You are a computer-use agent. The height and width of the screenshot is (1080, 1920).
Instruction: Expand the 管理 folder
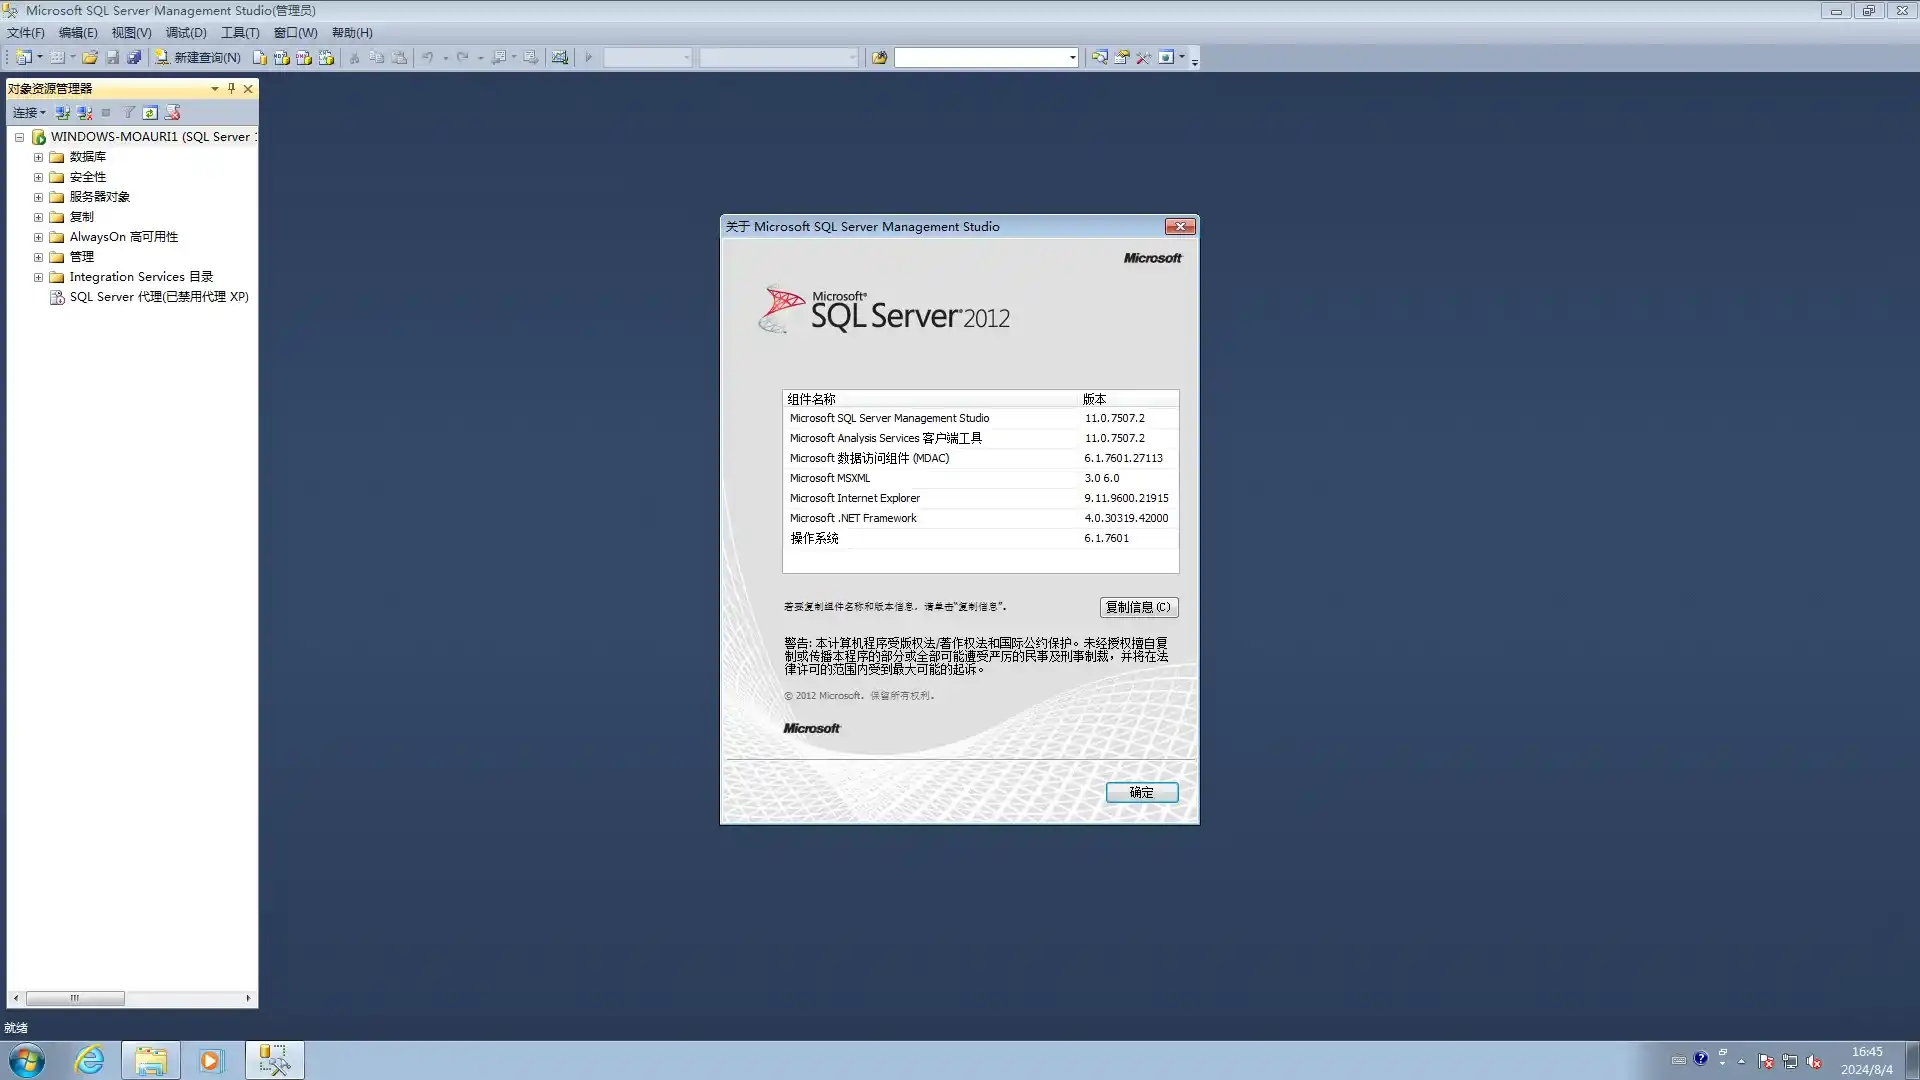click(38, 257)
